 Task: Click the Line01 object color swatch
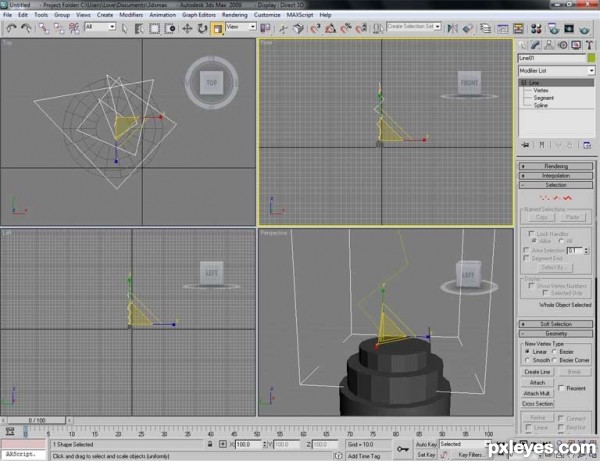pyautogui.click(x=591, y=58)
